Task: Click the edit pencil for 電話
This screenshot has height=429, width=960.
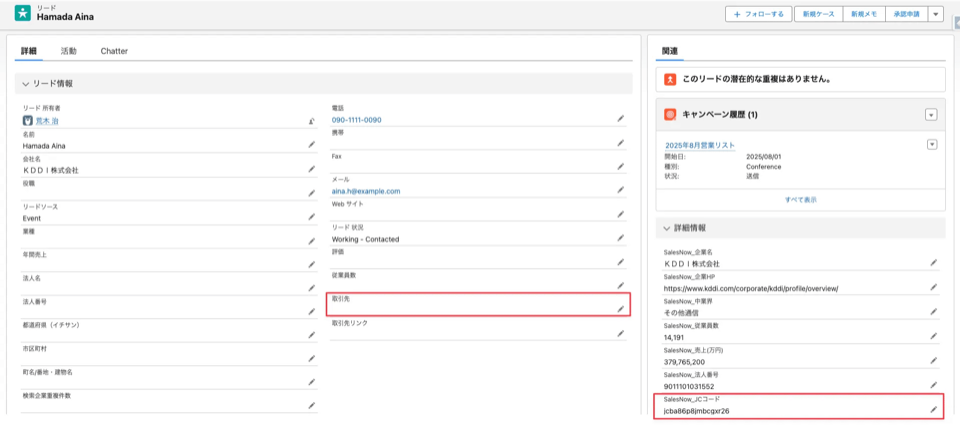Action: (621, 119)
